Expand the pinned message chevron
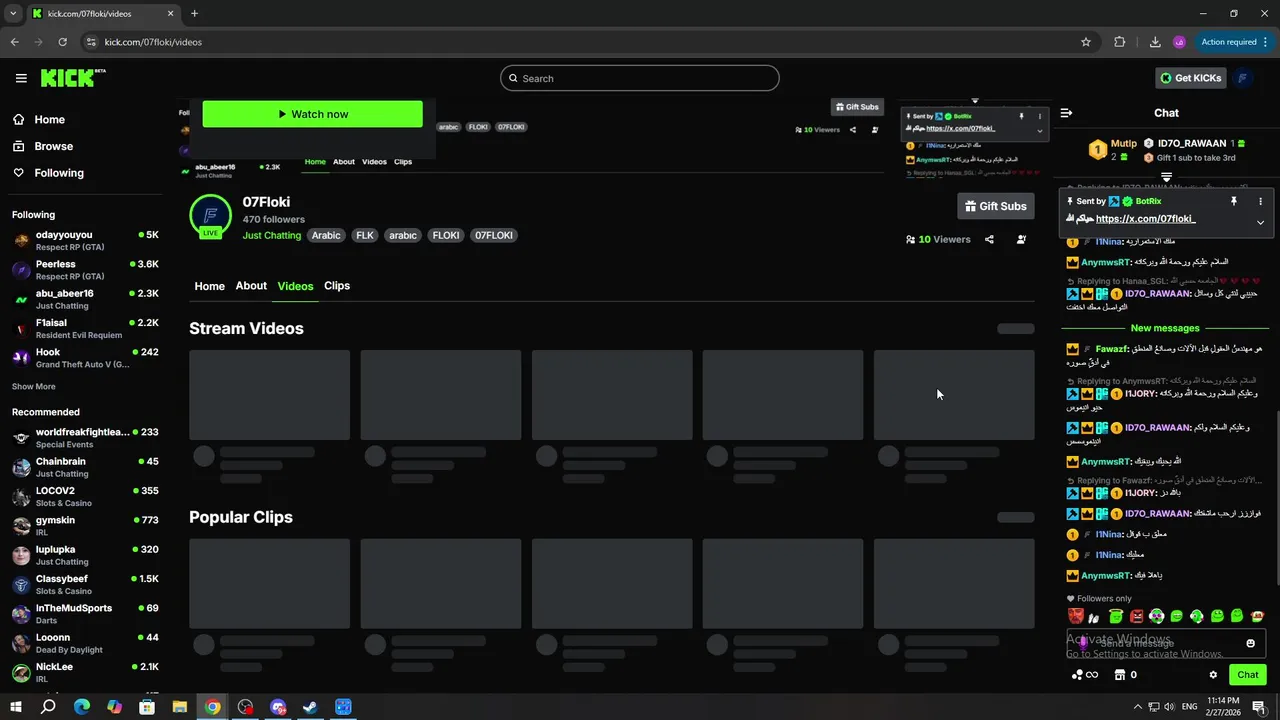 click(x=1260, y=222)
